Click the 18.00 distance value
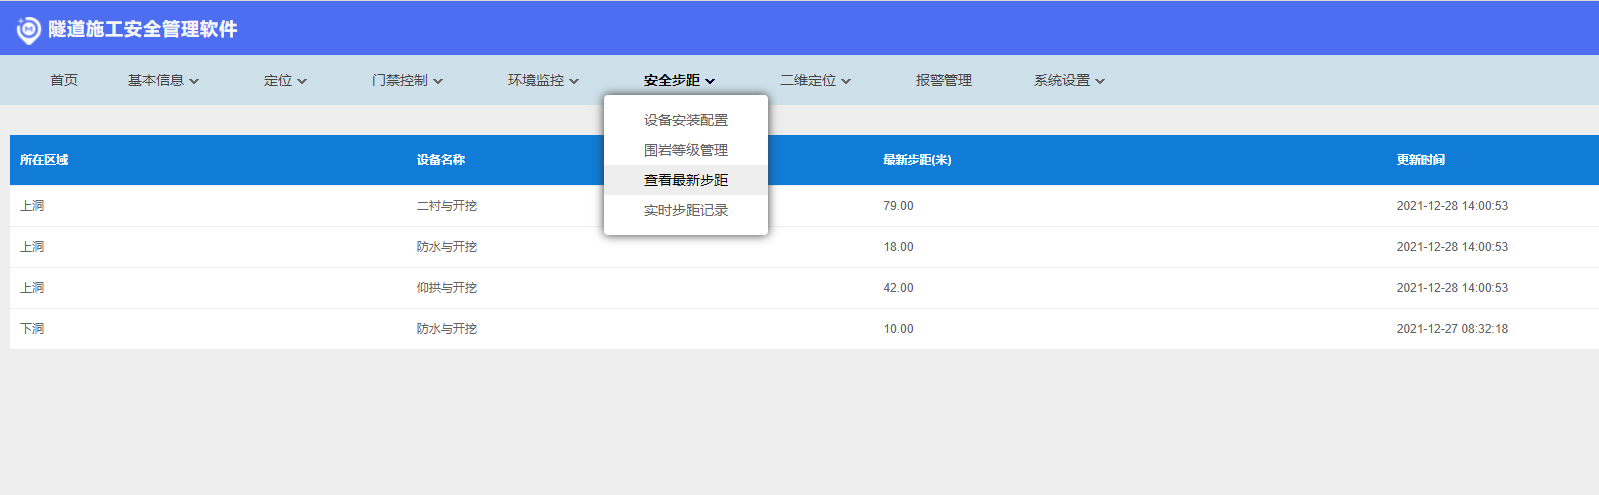 coord(898,247)
